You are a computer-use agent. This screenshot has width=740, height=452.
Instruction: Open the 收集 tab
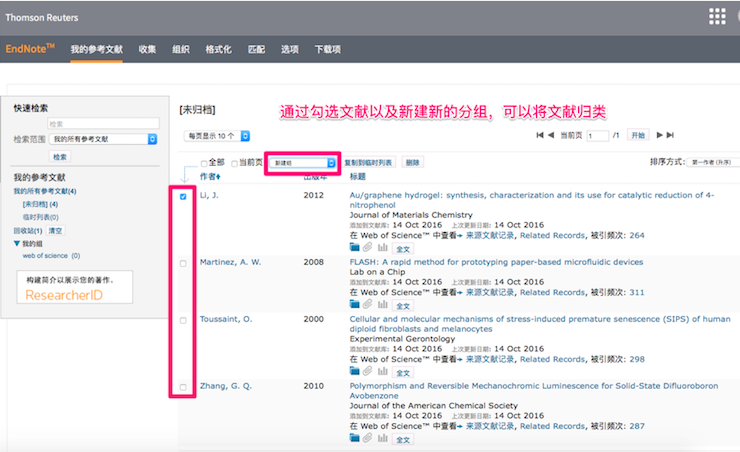[x=147, y=49]
